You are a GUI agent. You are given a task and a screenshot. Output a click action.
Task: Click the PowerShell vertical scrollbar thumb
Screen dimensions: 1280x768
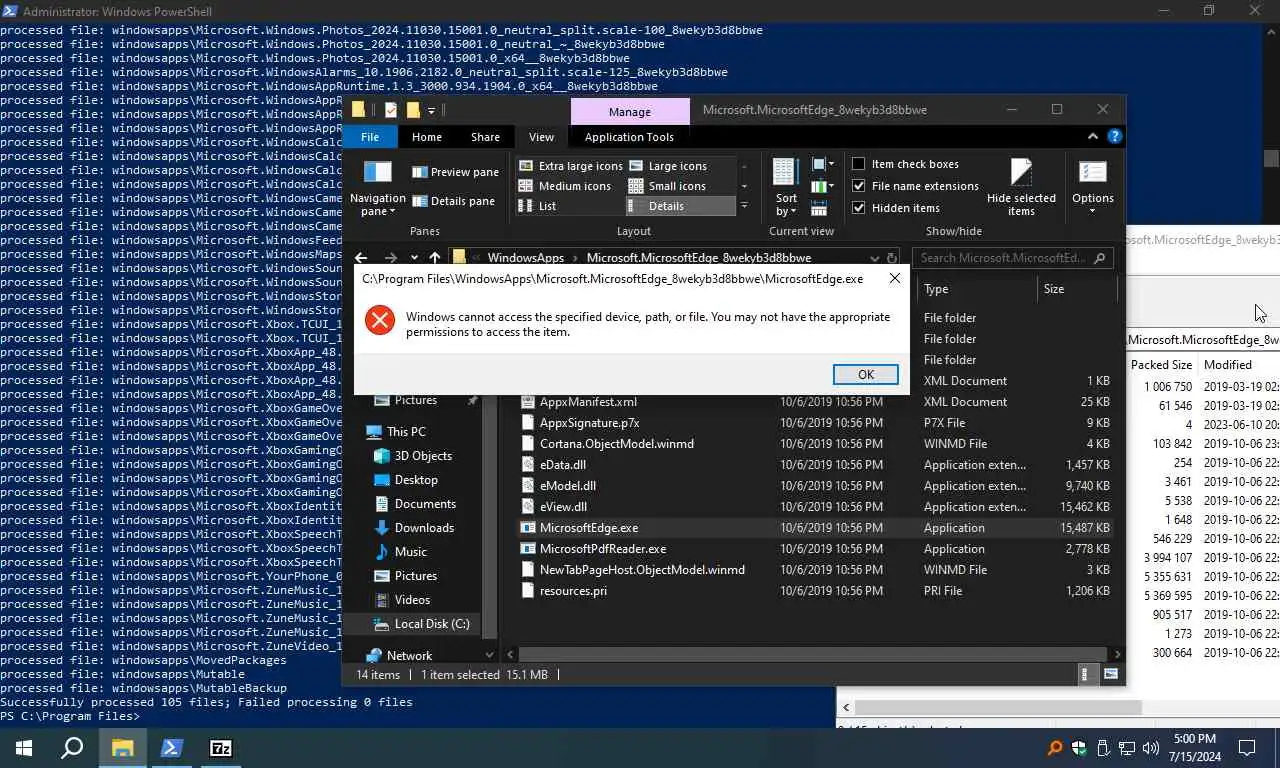click(x=1271, y=158)
